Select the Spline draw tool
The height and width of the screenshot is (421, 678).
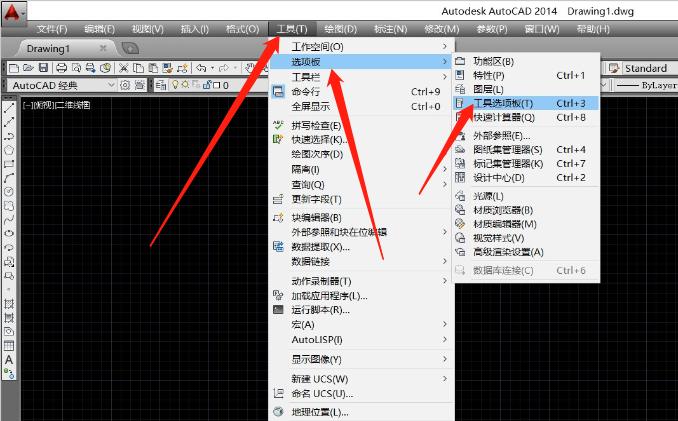point(9,220)
